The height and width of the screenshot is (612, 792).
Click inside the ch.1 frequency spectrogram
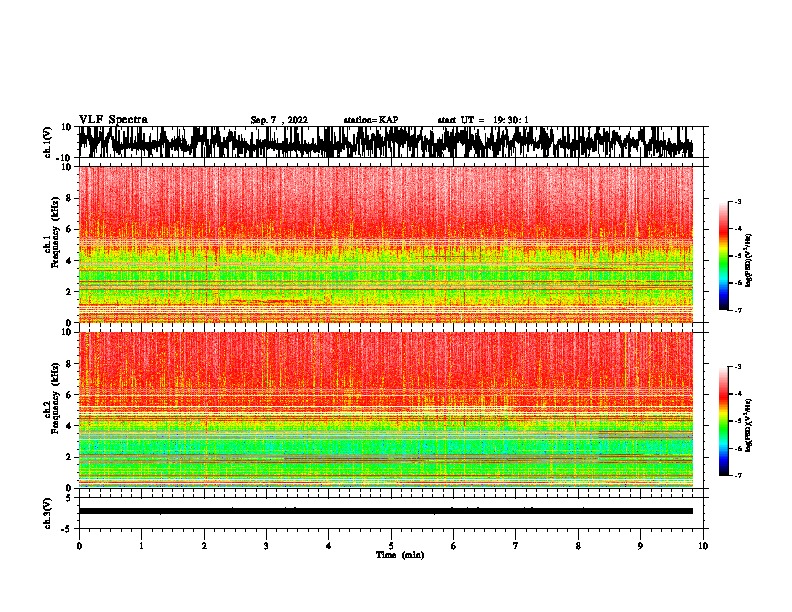pyautogui.click(x=385, y=244)
